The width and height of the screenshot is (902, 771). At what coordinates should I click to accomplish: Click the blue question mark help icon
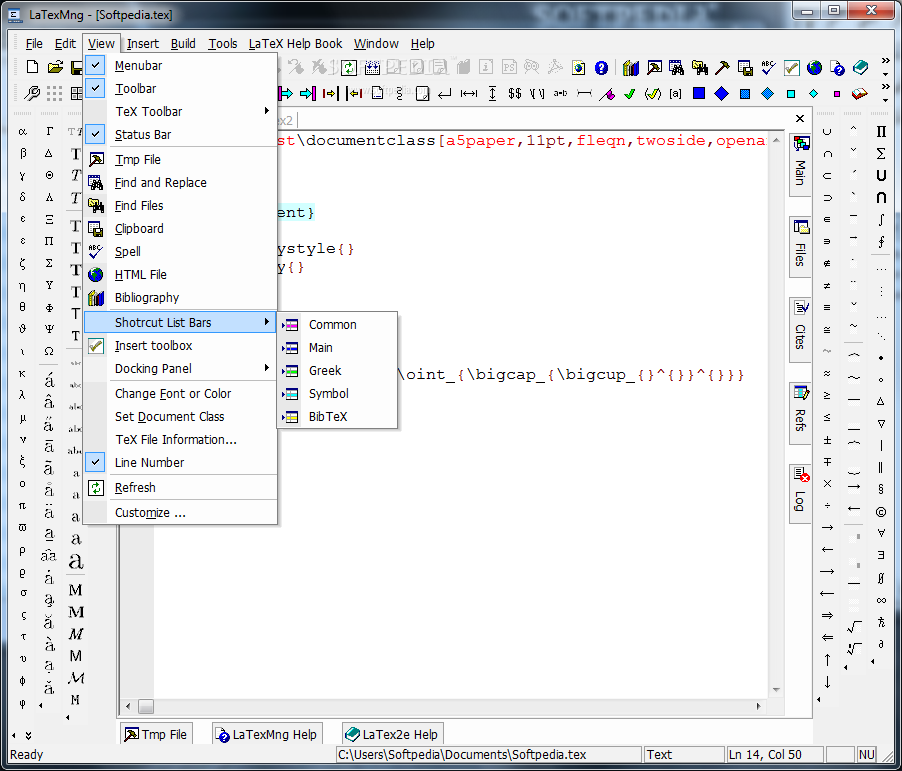601,68
